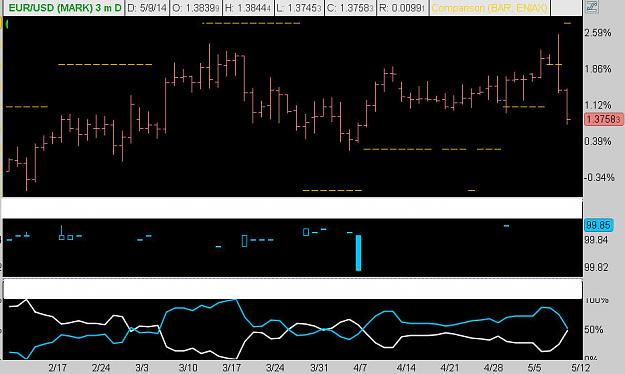The height and width of the screenshot is (374, 625).
Task: Click the 1.12% price axis label
Action: tap(598, 105)
